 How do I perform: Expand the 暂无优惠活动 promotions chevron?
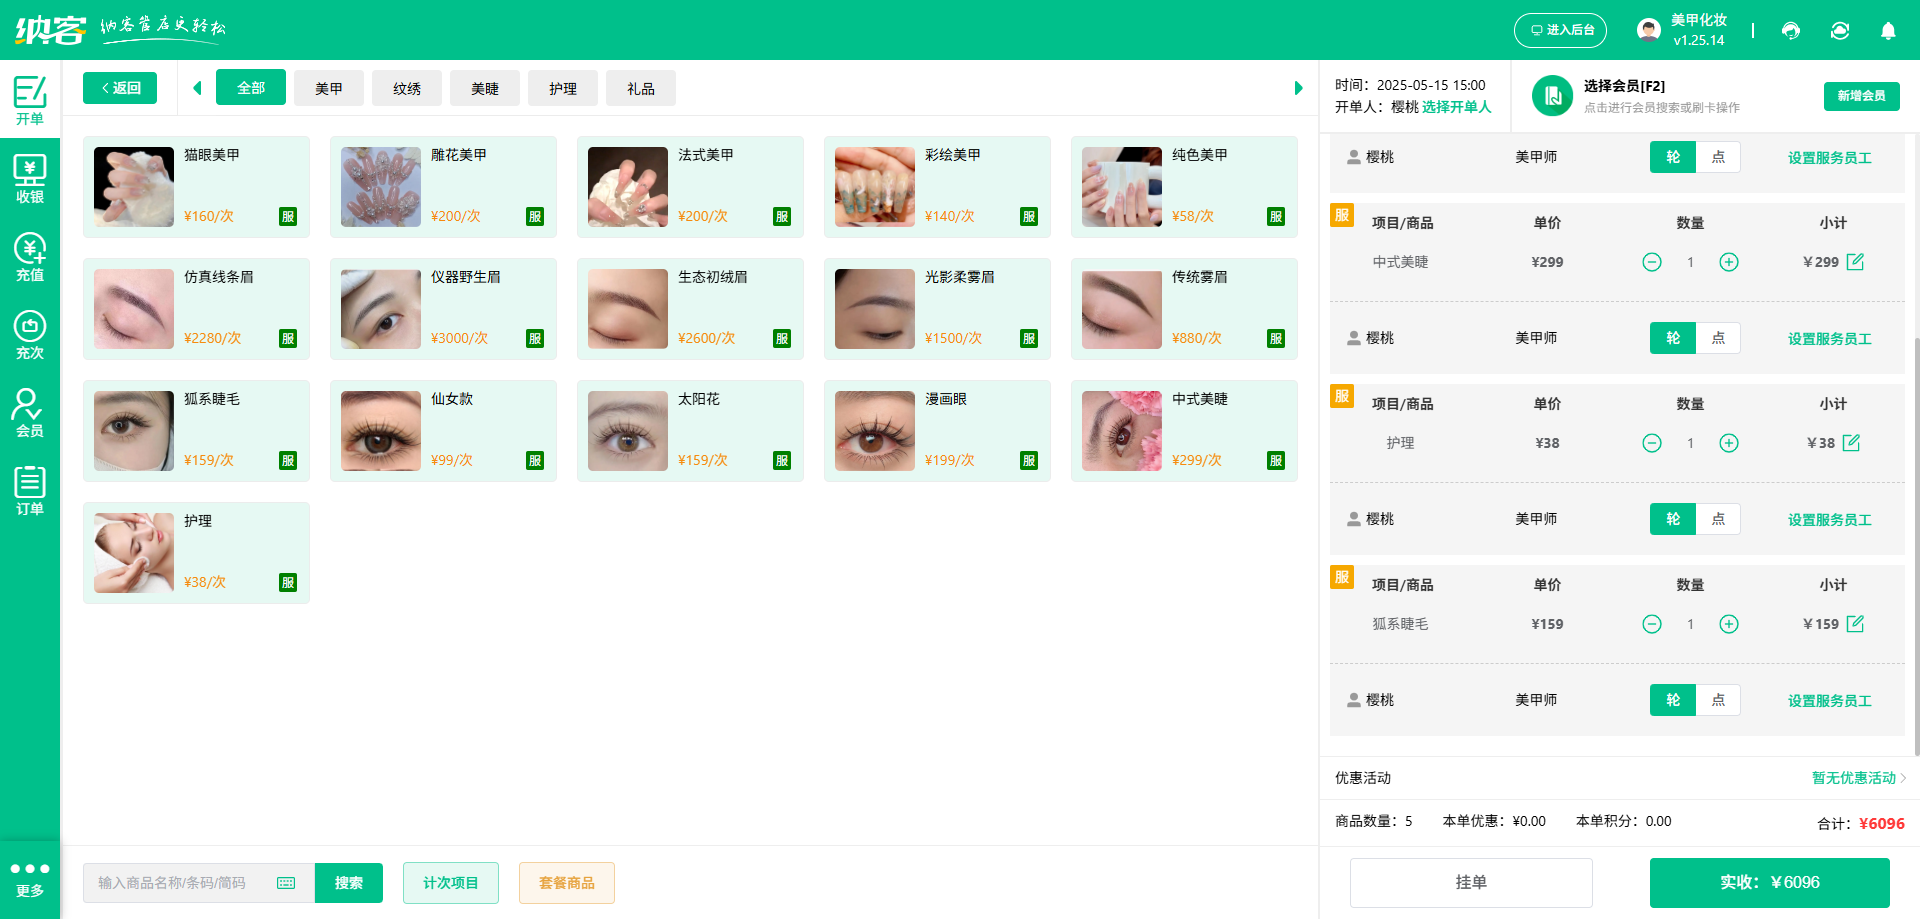click(x=1903, y=778)
